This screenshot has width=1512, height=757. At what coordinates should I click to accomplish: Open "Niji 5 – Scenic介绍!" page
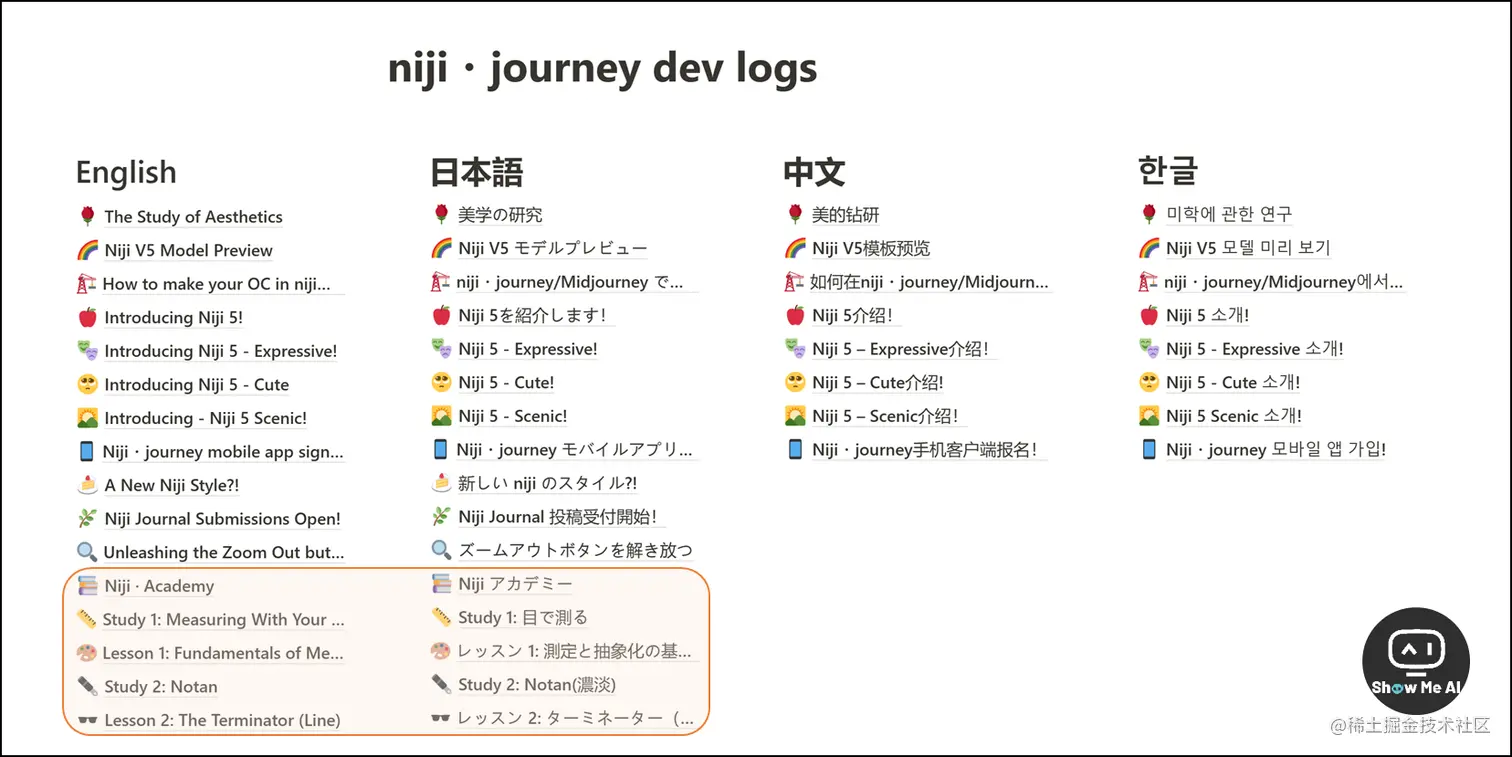click(885, 416)
